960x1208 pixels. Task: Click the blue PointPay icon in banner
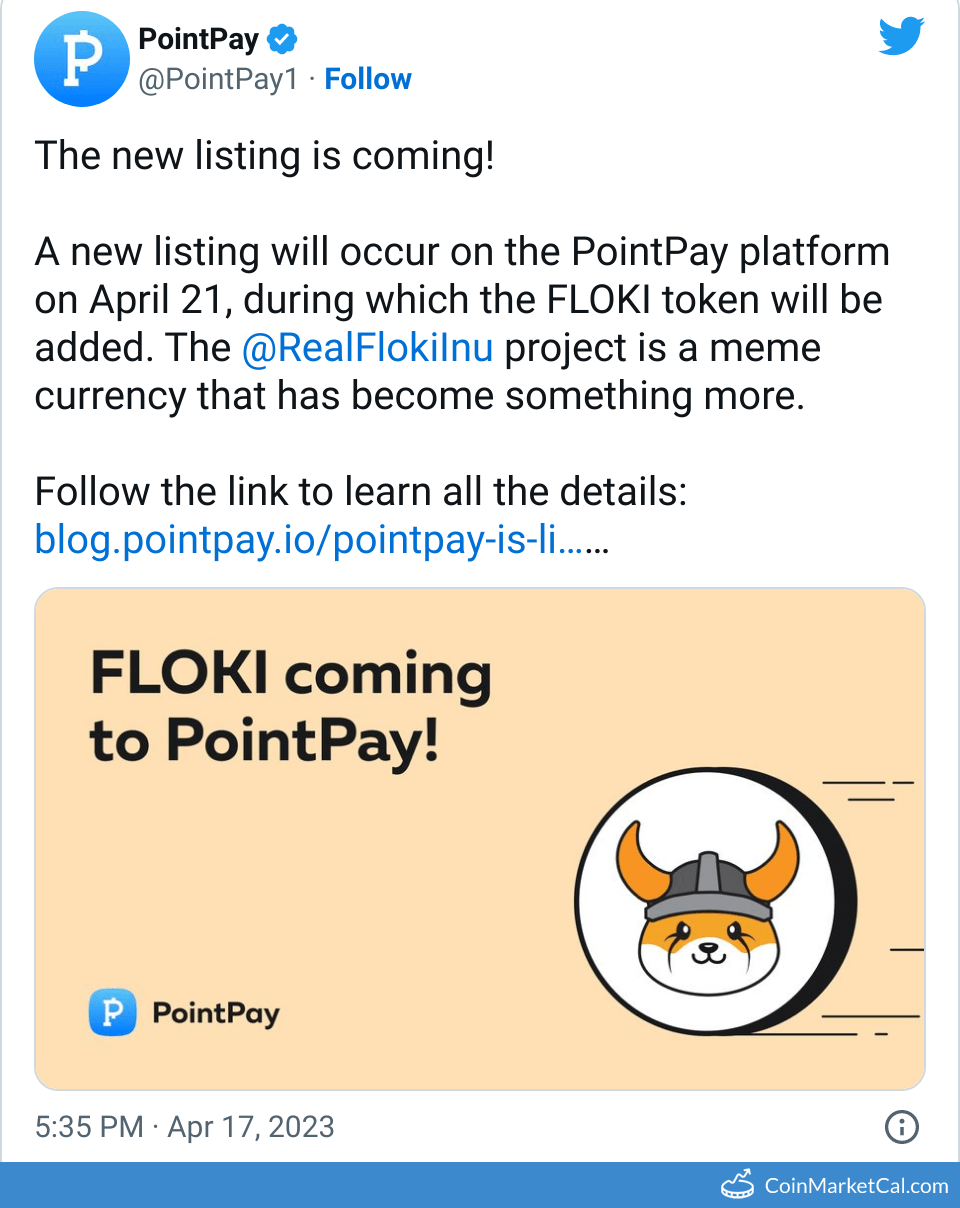coord(113,1013)
